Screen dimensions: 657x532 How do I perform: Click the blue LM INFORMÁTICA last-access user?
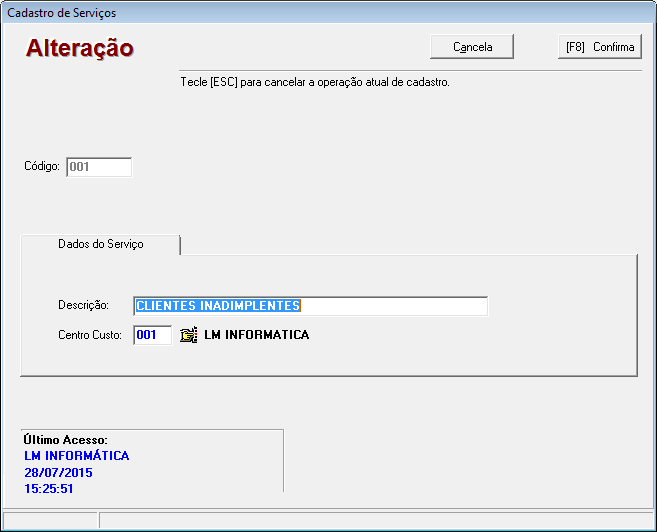(76, 456)
